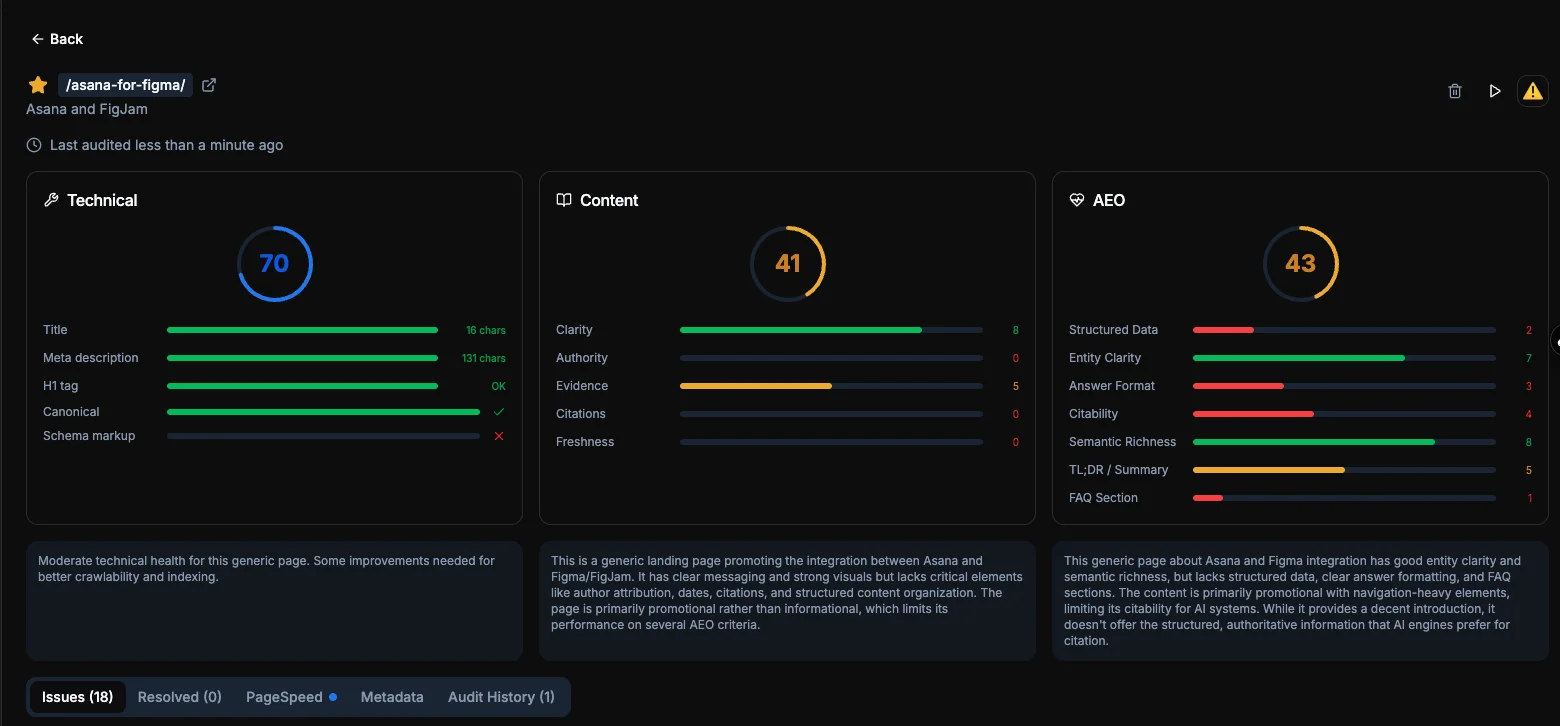The width and height of the screenshot is (1560, 726).
Task: Click the wrench icon in Technical card
Action: click(51, 200)
